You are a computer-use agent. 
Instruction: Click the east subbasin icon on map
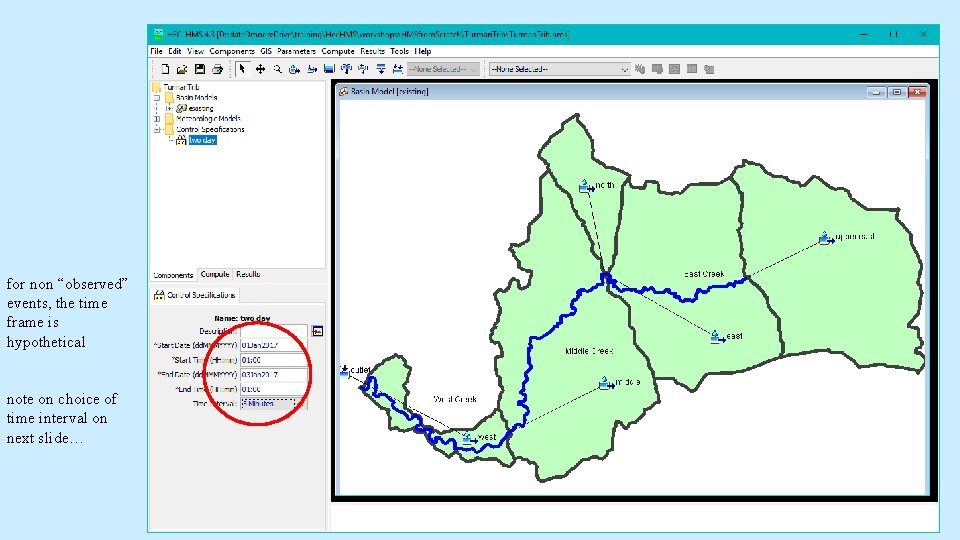tap(717, 336)
